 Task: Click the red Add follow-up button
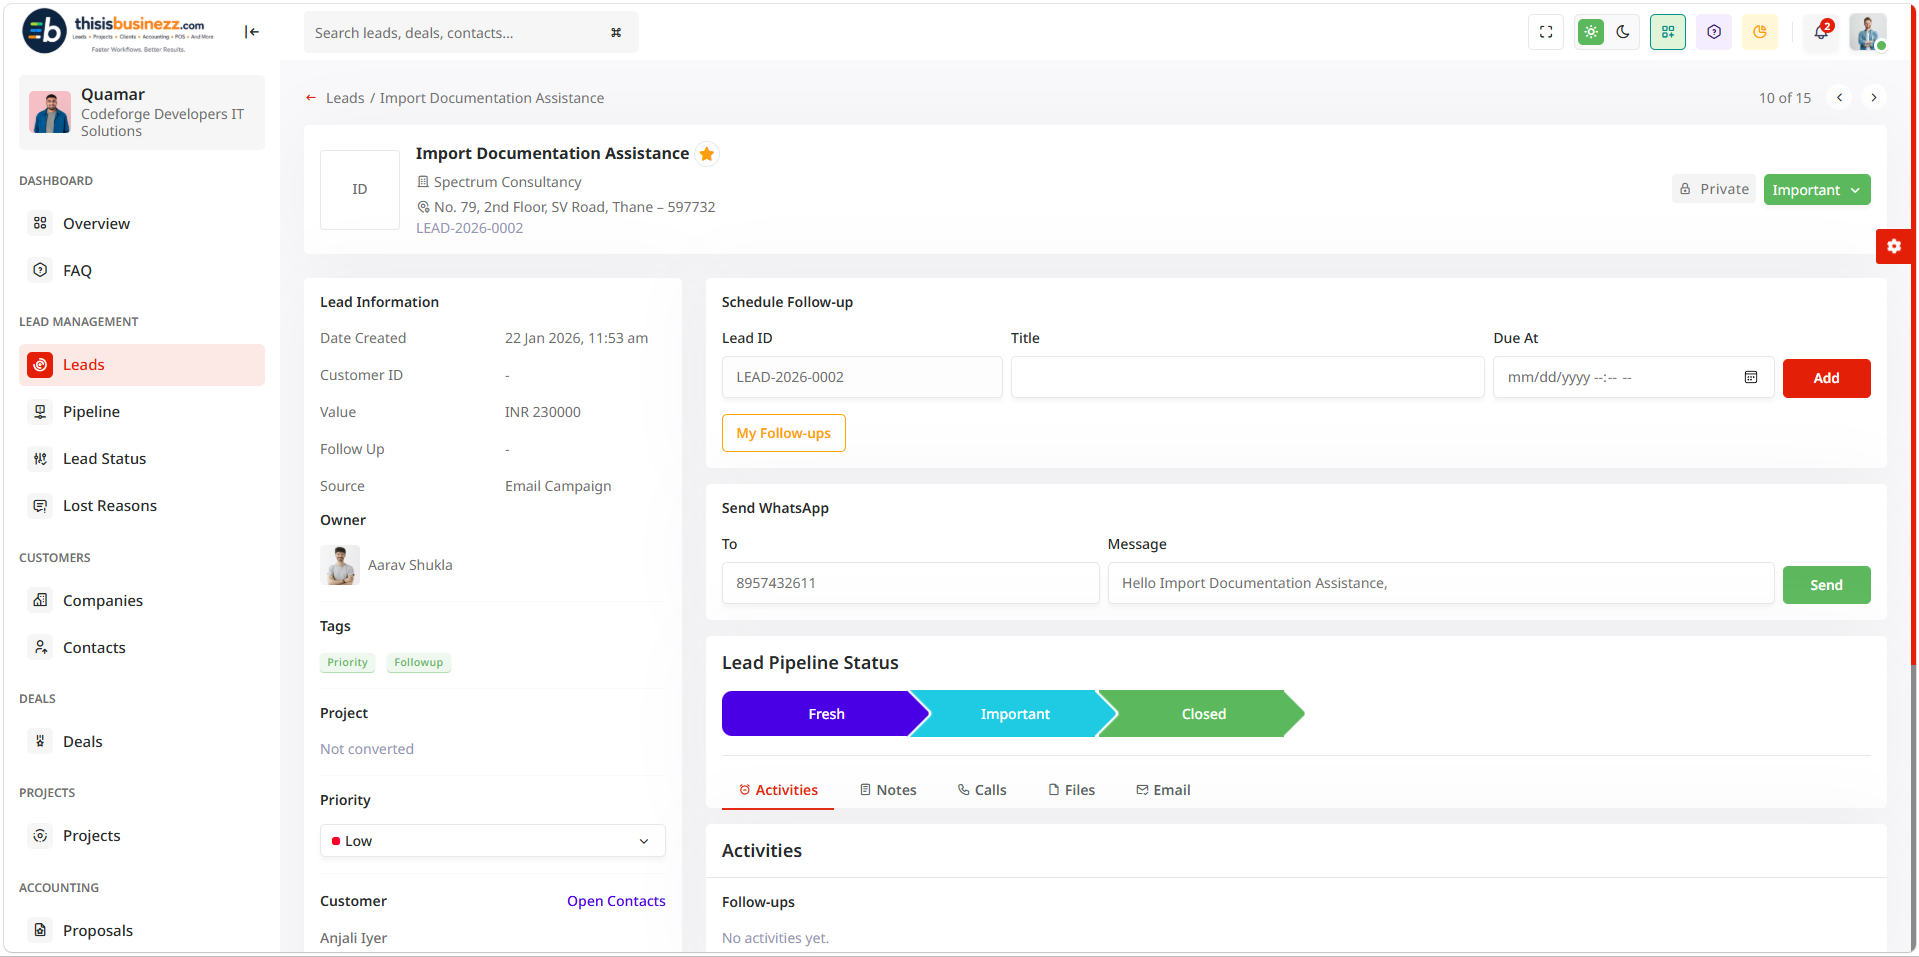click(x=1826, y=378)
